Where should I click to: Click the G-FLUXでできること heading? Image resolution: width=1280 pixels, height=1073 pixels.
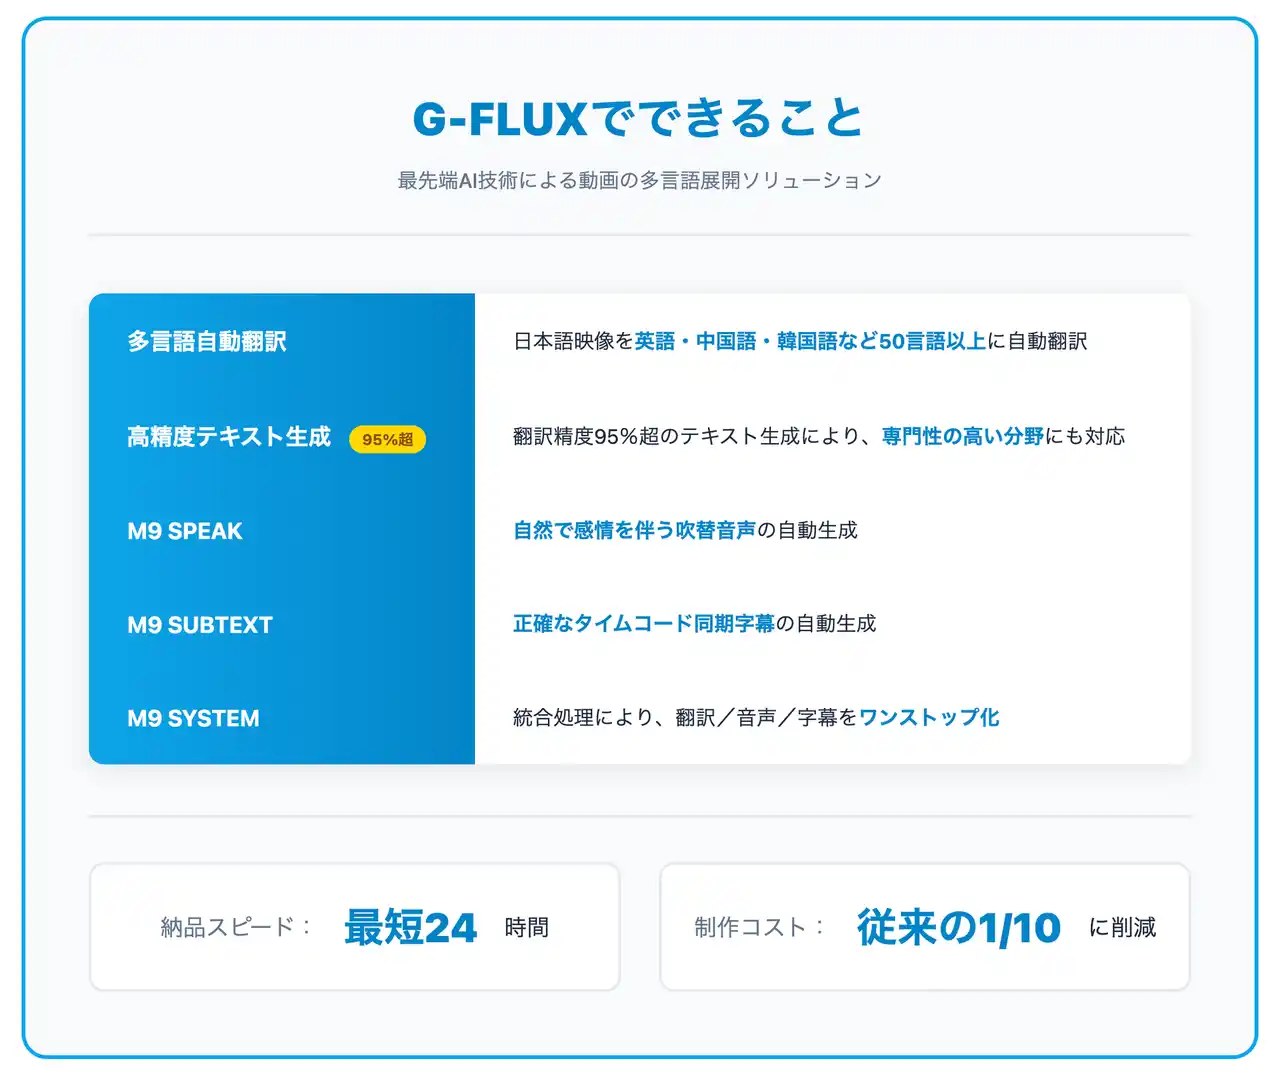[639, 119]
